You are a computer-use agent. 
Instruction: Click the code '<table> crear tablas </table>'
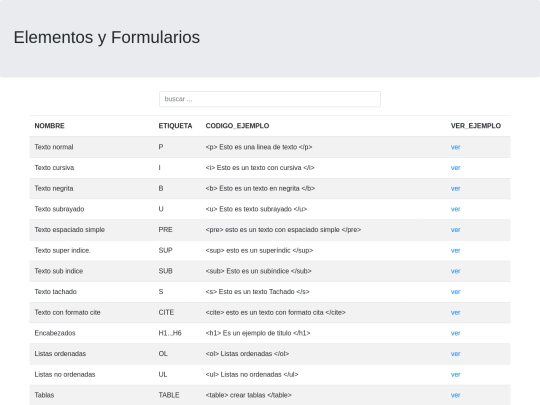249,395
